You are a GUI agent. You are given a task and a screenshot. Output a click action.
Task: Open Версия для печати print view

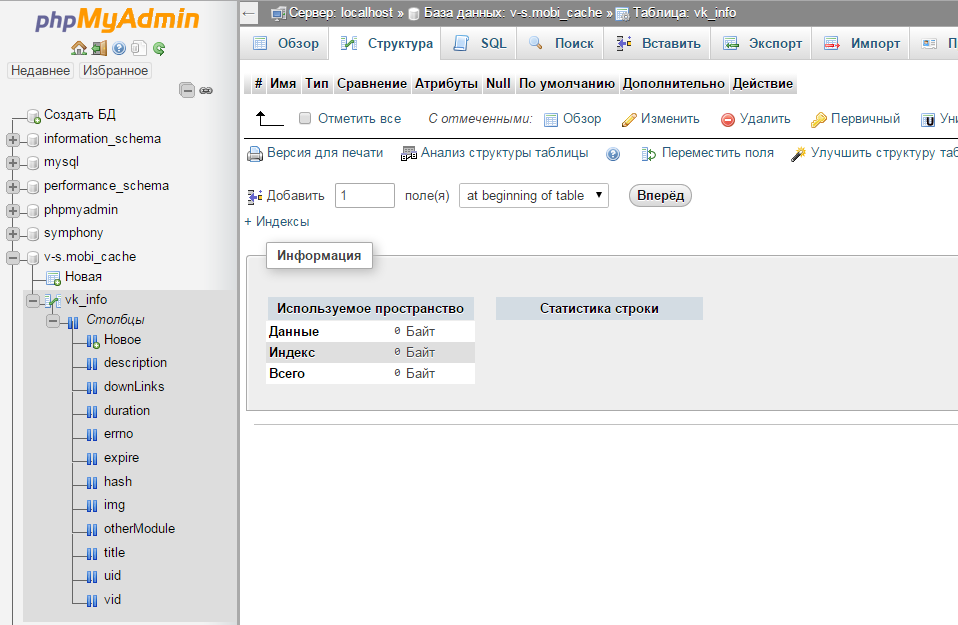315,153
